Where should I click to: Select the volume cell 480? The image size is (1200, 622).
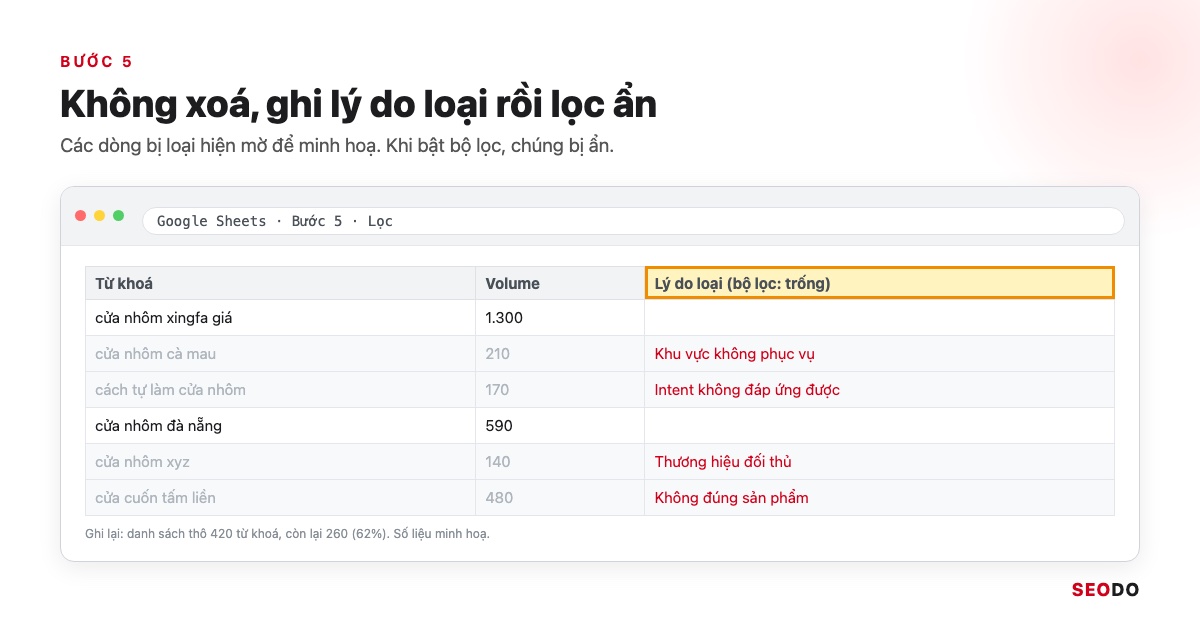point(560,498)
